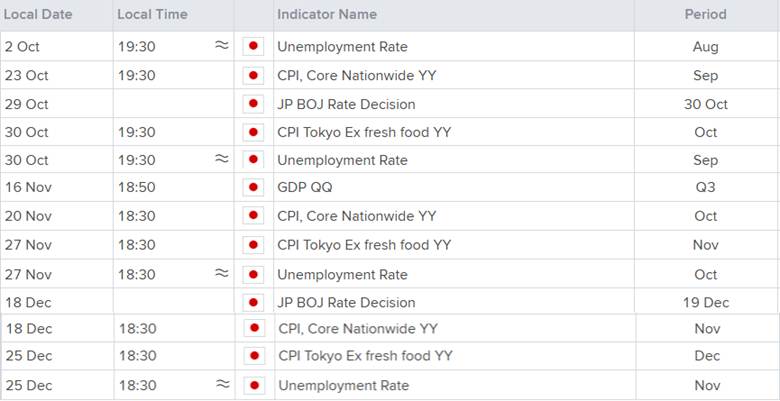Select the 18:50 local time cell

(136, 187)
